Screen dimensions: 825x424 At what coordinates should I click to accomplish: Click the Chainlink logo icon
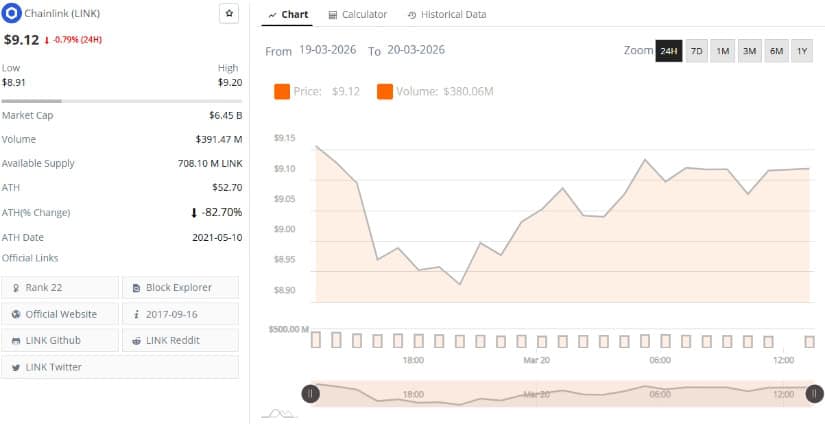tap(12, 14)
